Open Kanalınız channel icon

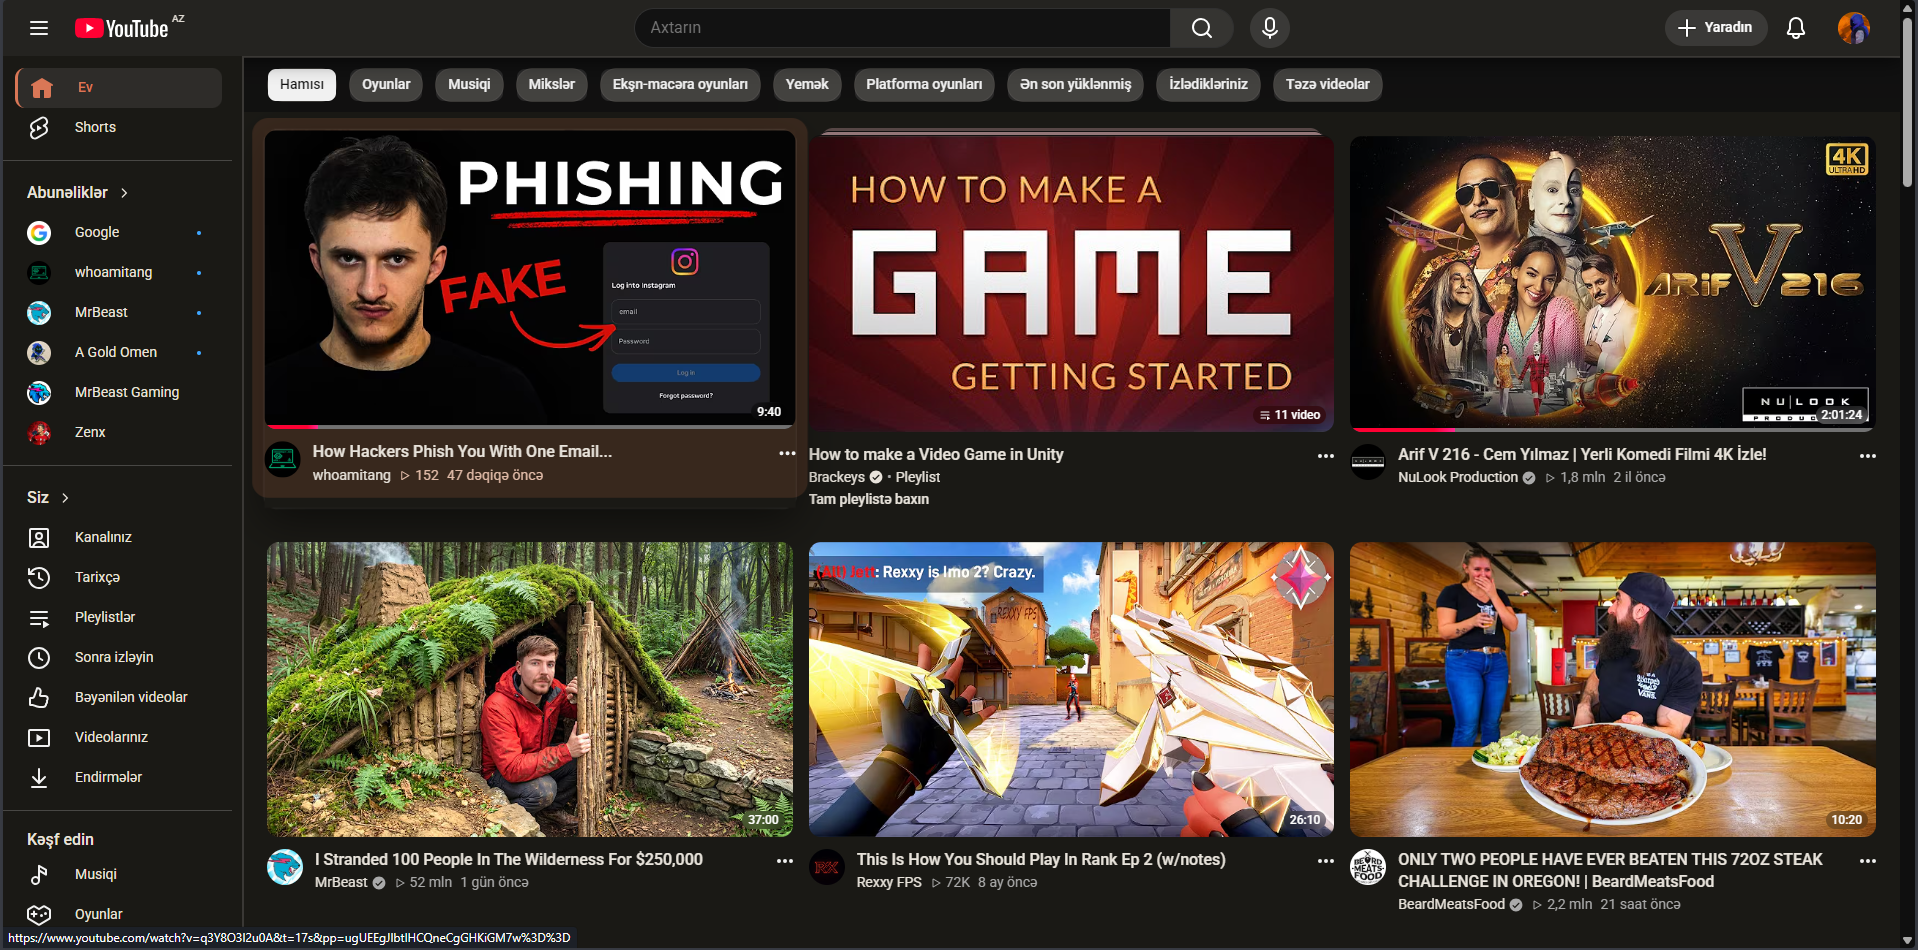(x=39, y=538)
